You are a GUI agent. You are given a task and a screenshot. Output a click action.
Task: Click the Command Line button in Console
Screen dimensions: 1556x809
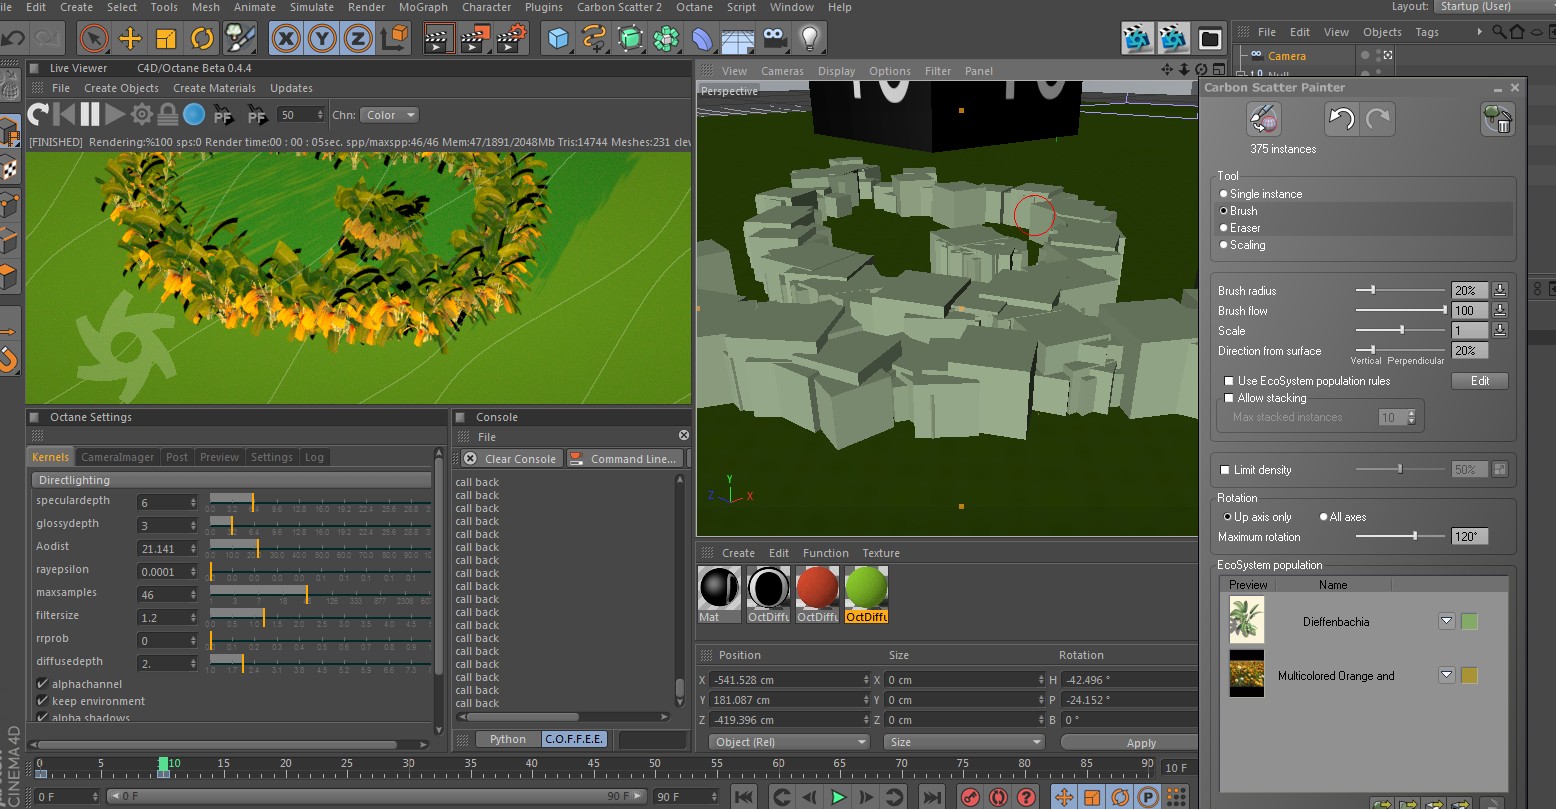(x=625, y=459)
